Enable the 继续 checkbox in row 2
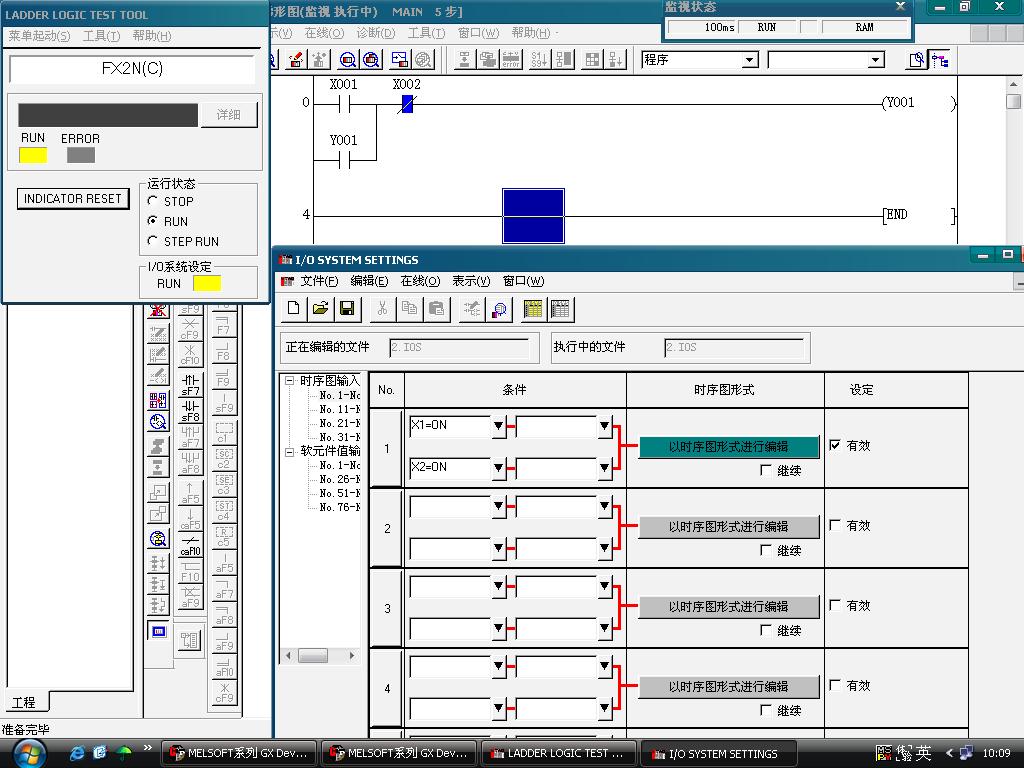1024x768 pixels. coord(766,550)
